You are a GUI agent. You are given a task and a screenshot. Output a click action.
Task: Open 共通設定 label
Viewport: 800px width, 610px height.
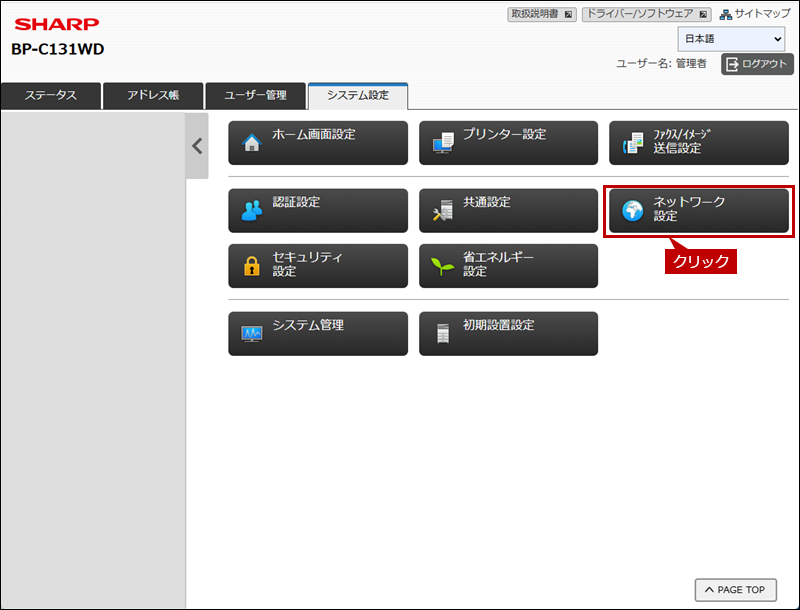[x=486, y=202]
